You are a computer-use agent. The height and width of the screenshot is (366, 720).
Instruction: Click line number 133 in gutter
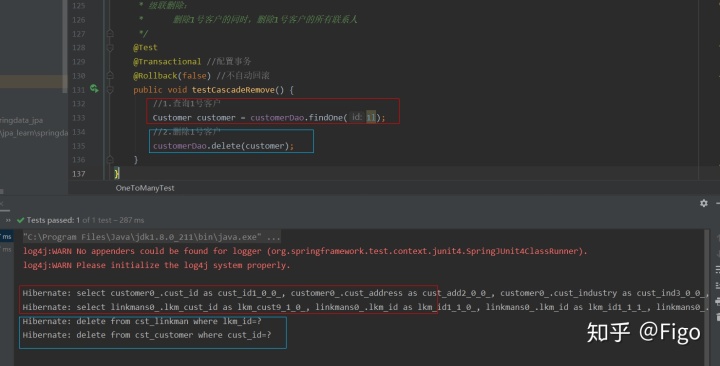pos(79,118)
